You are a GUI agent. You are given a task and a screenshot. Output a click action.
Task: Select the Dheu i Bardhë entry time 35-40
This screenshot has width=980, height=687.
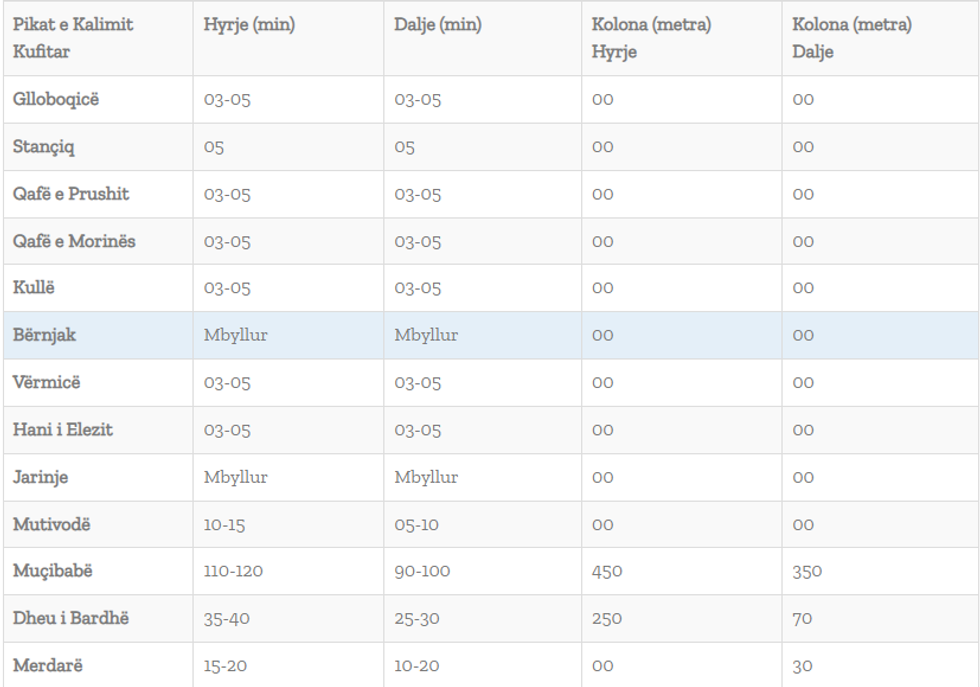pyautogui.click(x=226, y=619)
